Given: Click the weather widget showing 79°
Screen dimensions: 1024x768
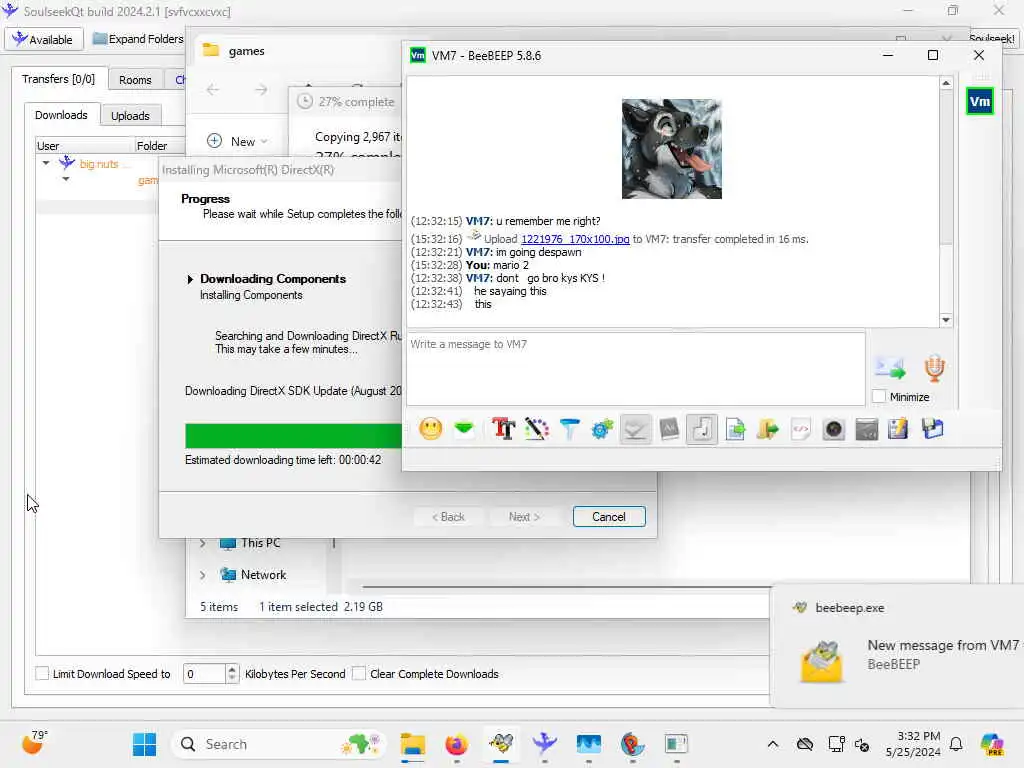Looking at the screenshot, I should (x=34, y=743).
